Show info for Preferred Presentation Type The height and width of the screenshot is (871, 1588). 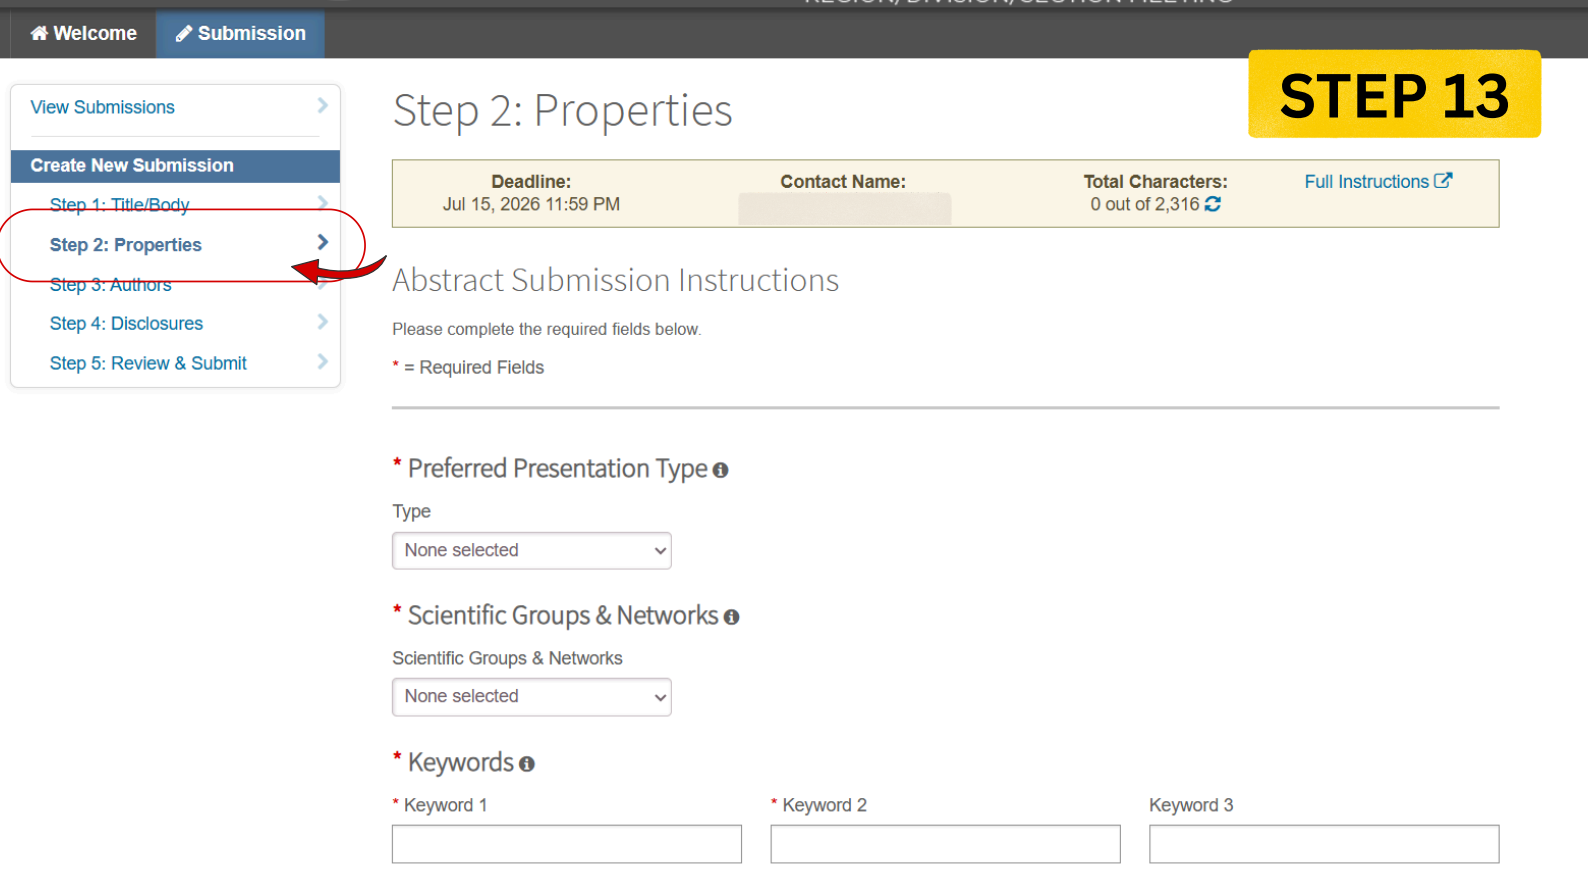pyautogui.click(x=720, y=470)
